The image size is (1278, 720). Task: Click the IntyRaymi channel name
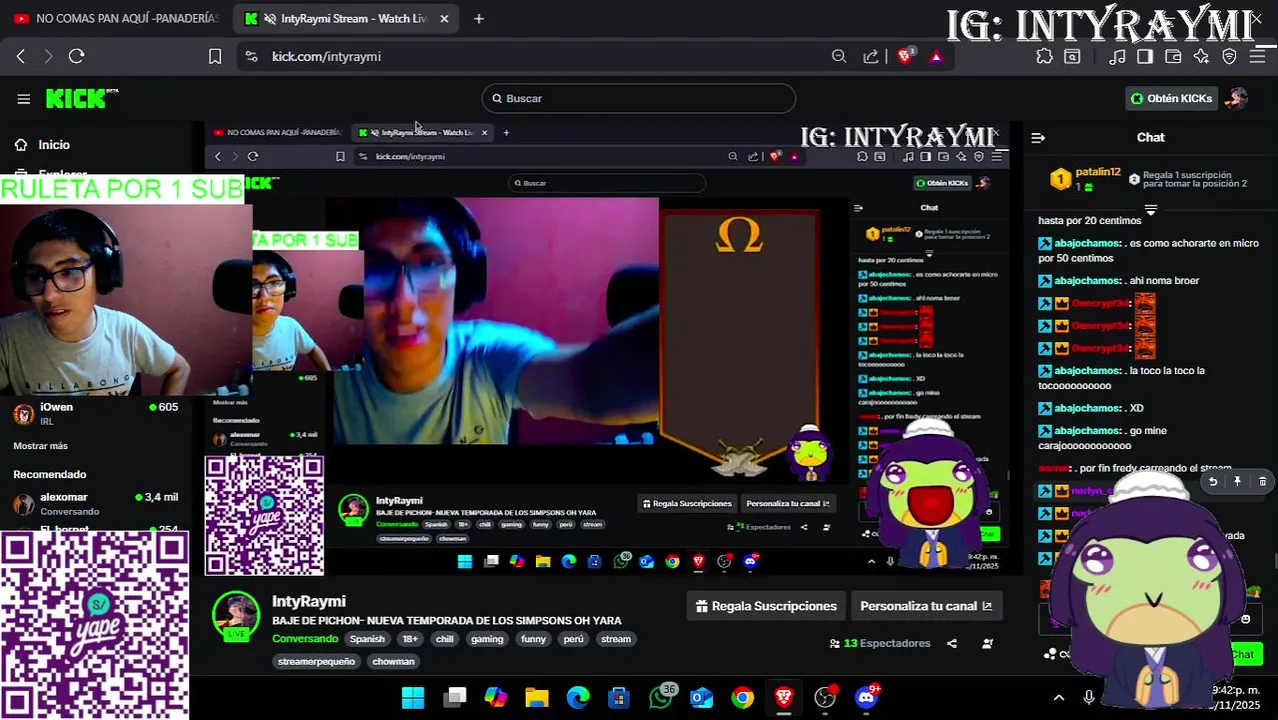(x=309, y=601)
